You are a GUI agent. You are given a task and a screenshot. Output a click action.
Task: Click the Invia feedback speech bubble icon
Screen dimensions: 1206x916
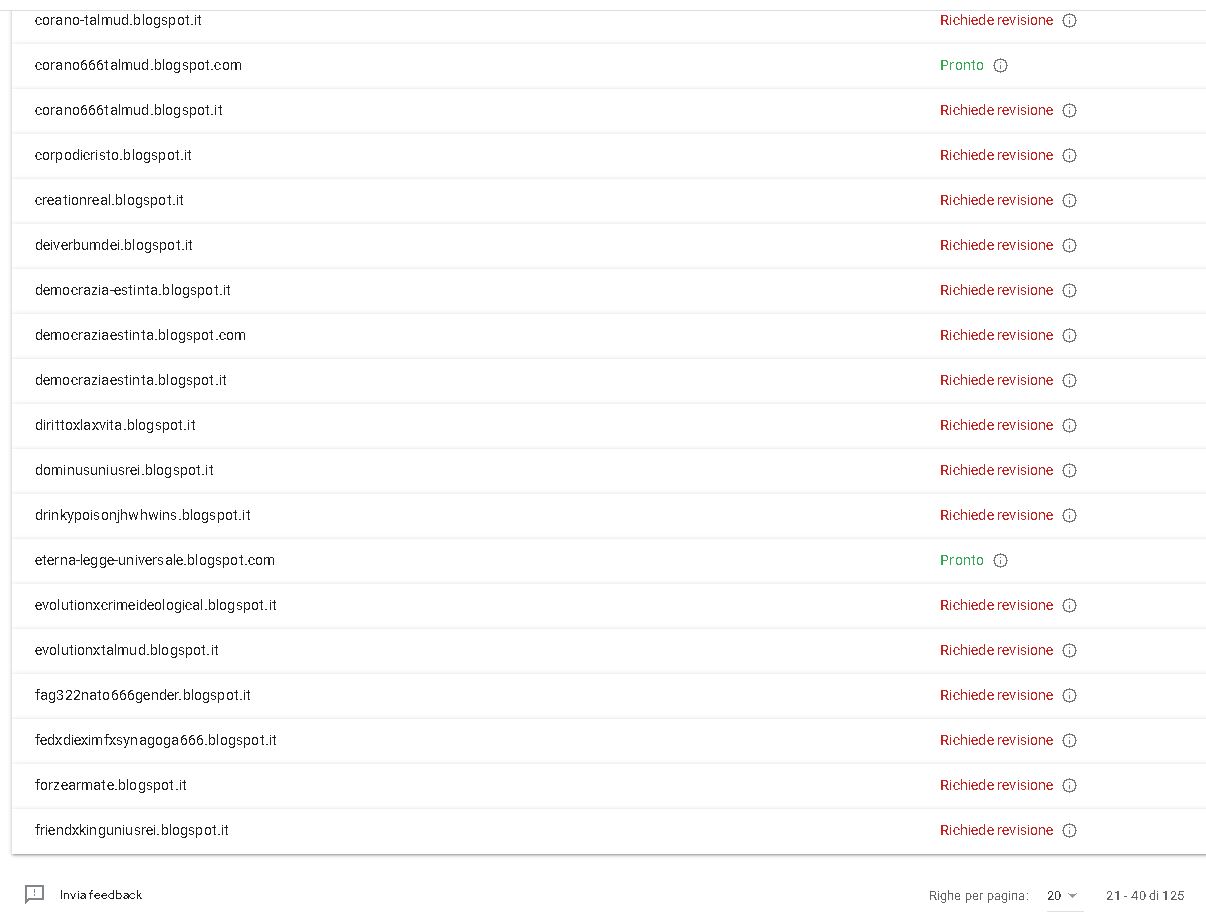tap(35, 894)
